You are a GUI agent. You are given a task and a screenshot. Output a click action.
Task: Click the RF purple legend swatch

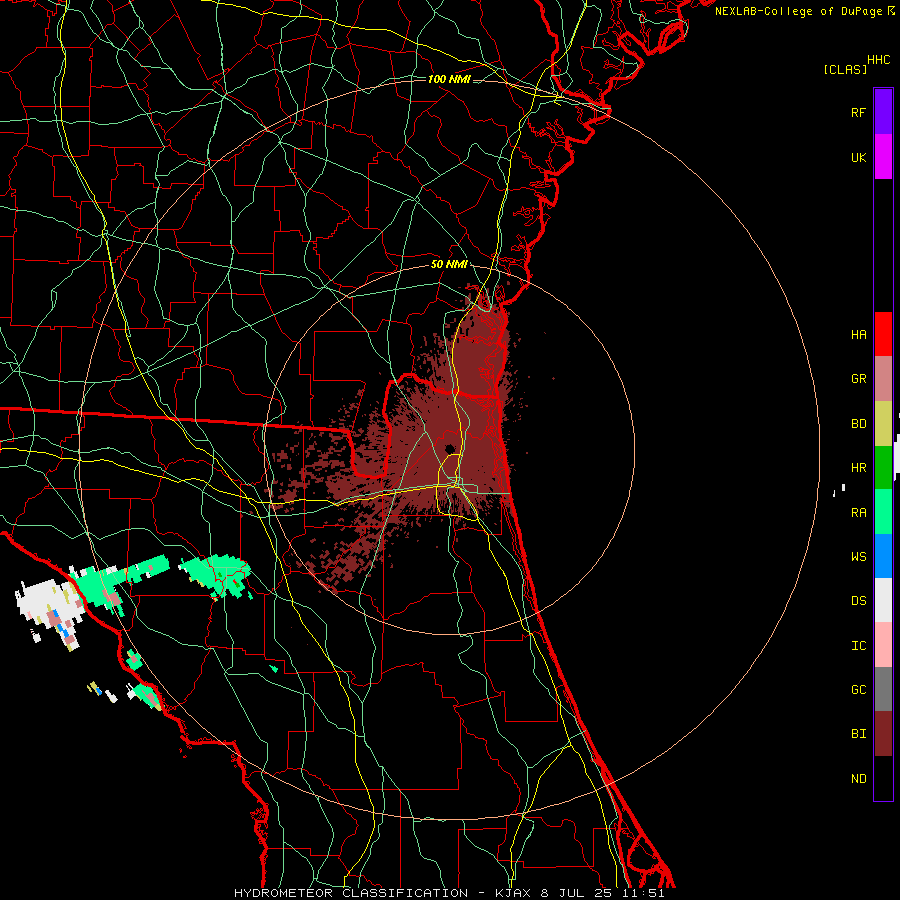[x=883, y=112]
